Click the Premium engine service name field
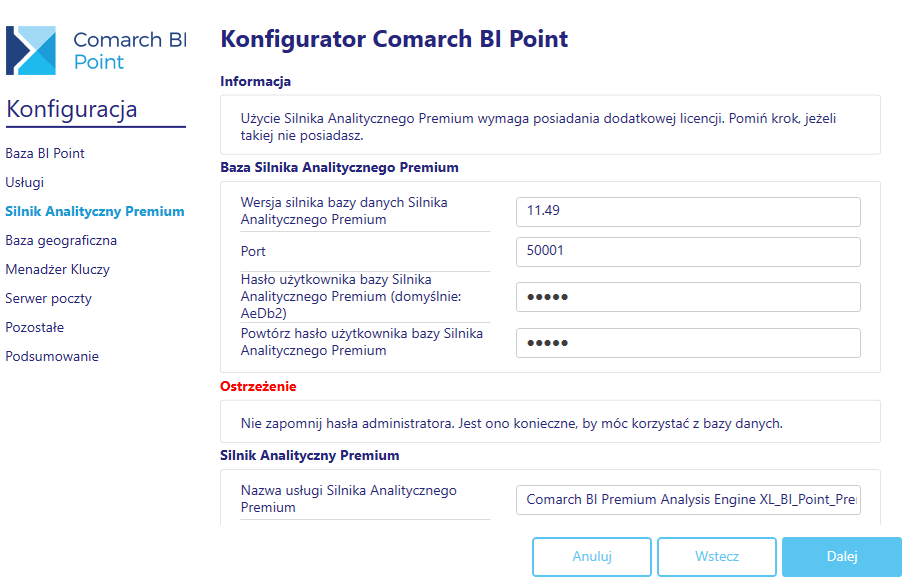This screenshot has height=586, width=907. point(688,500)
